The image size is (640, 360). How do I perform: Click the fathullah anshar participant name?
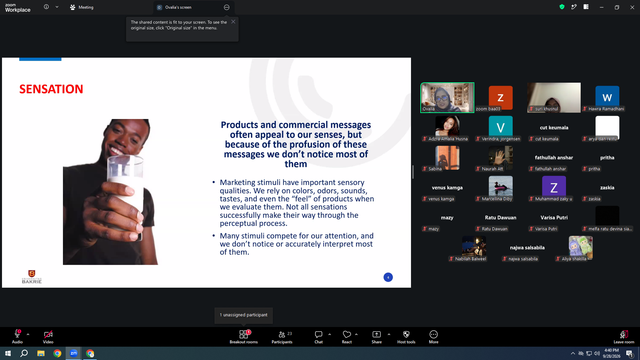coord(554,158)
